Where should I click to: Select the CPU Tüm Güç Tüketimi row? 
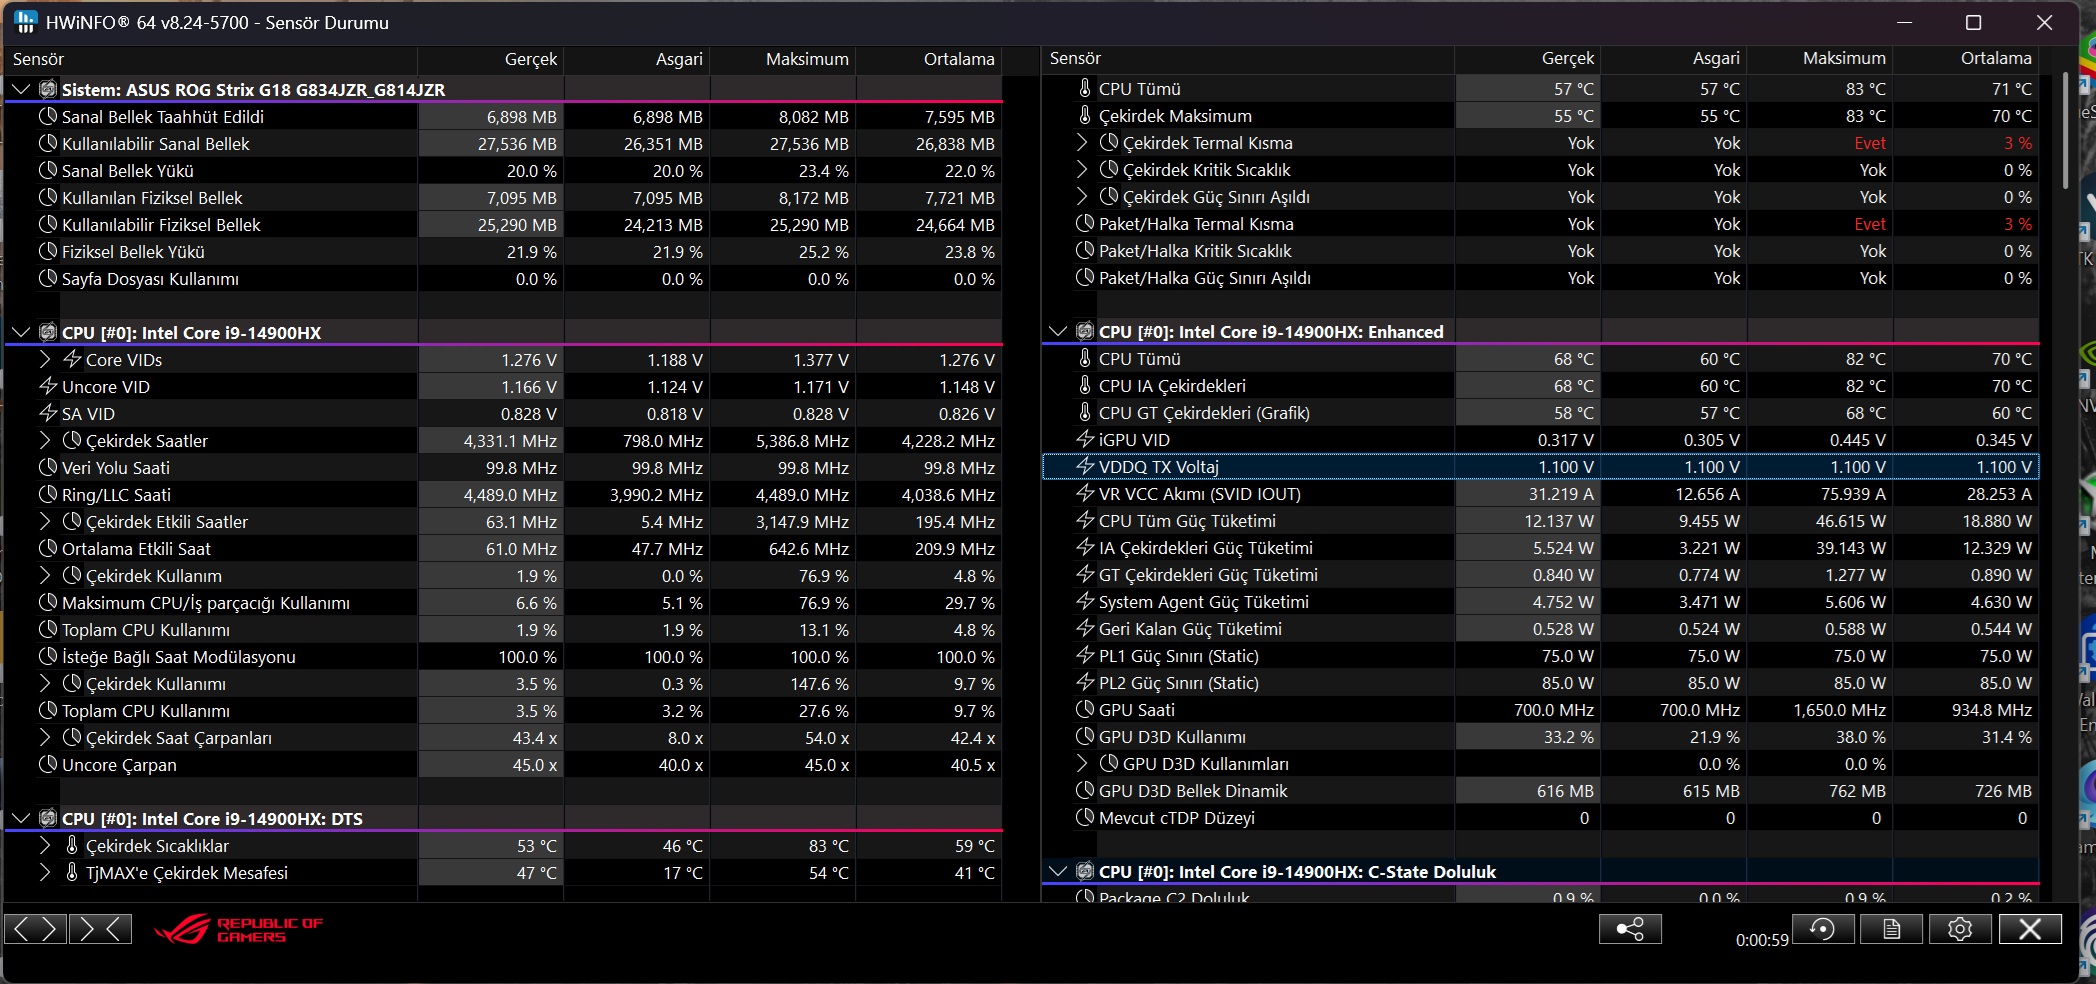[x=1540, y=520]
